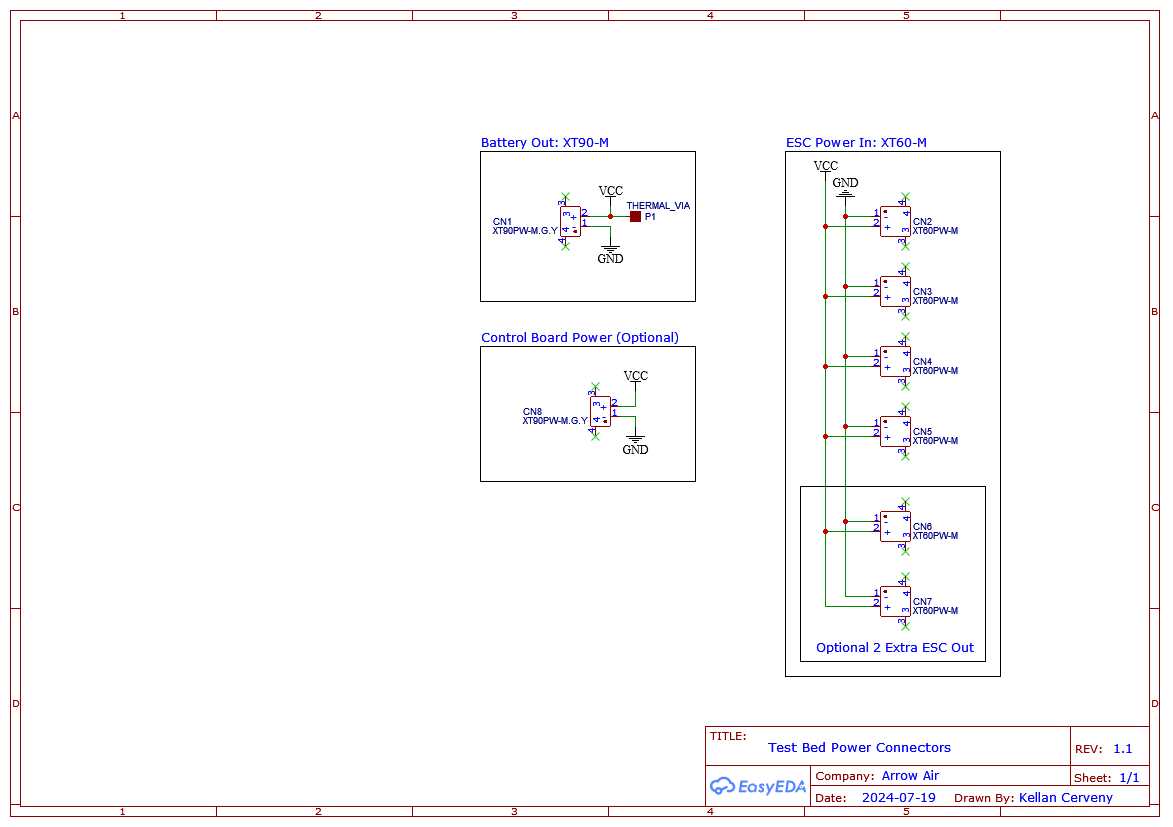Viewport: 1173px width, 827px height.
Task: Click the EasyEDA logo in title block
Action: coord(758,786)
